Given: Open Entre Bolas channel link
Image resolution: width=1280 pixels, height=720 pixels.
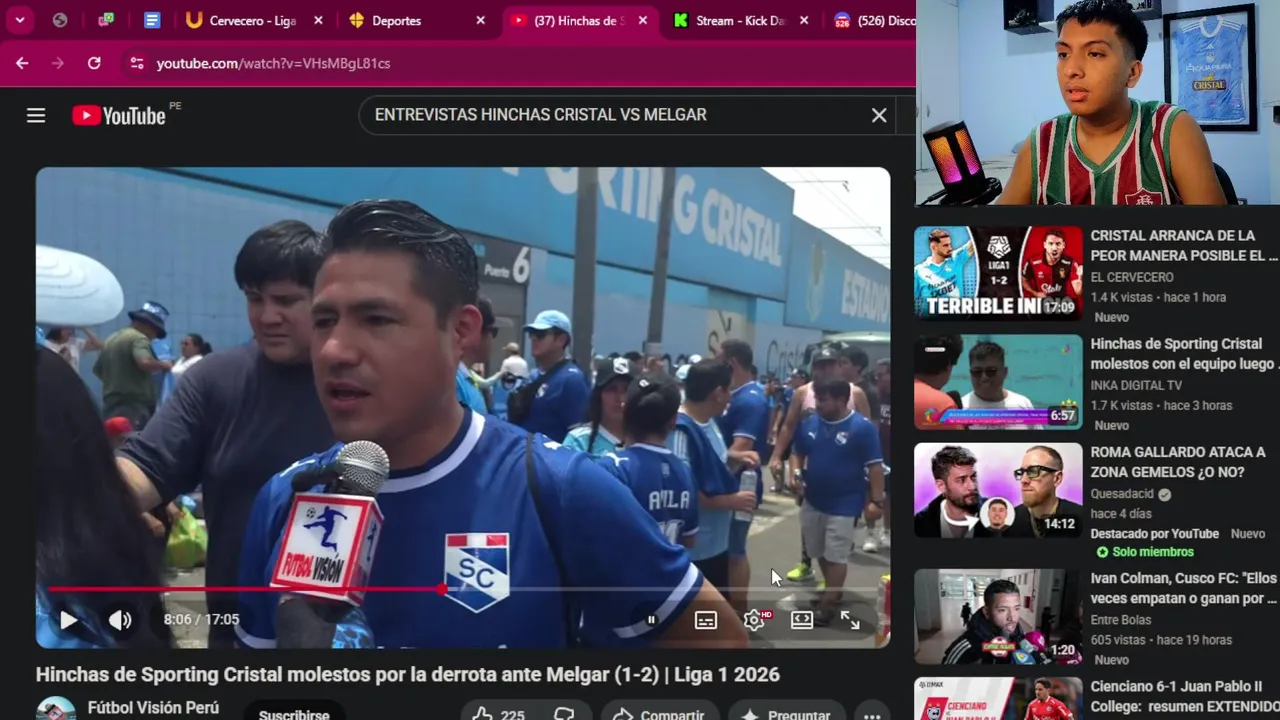Looking at the screenshot, I should (x=1122, y=620).
